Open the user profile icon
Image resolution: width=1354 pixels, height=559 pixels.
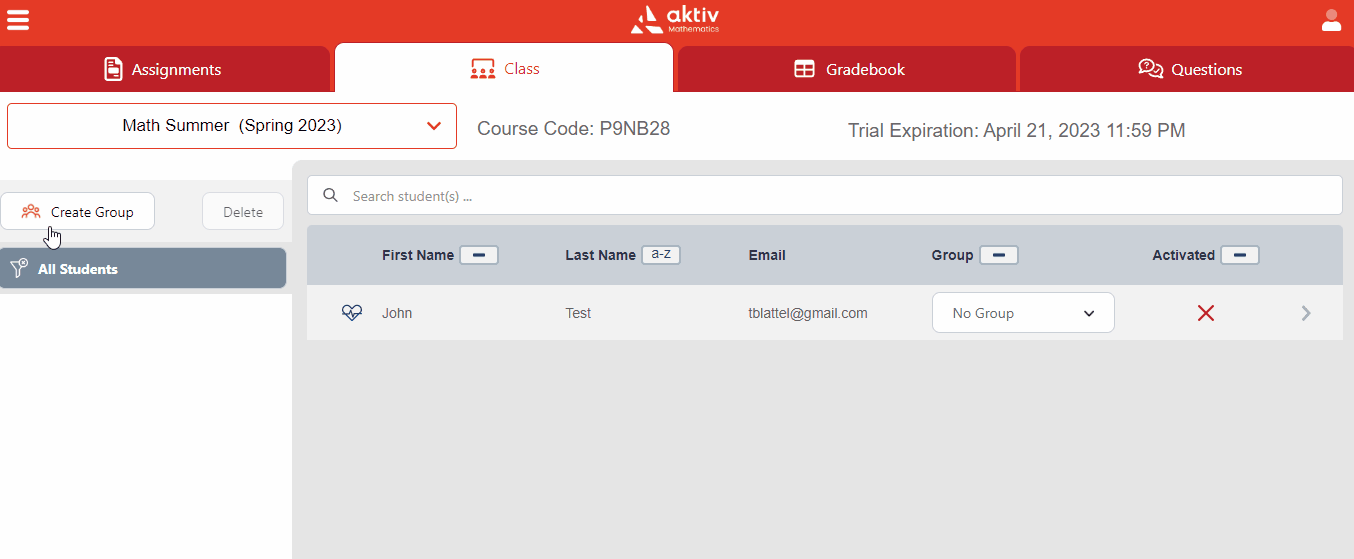(1331, 20)
